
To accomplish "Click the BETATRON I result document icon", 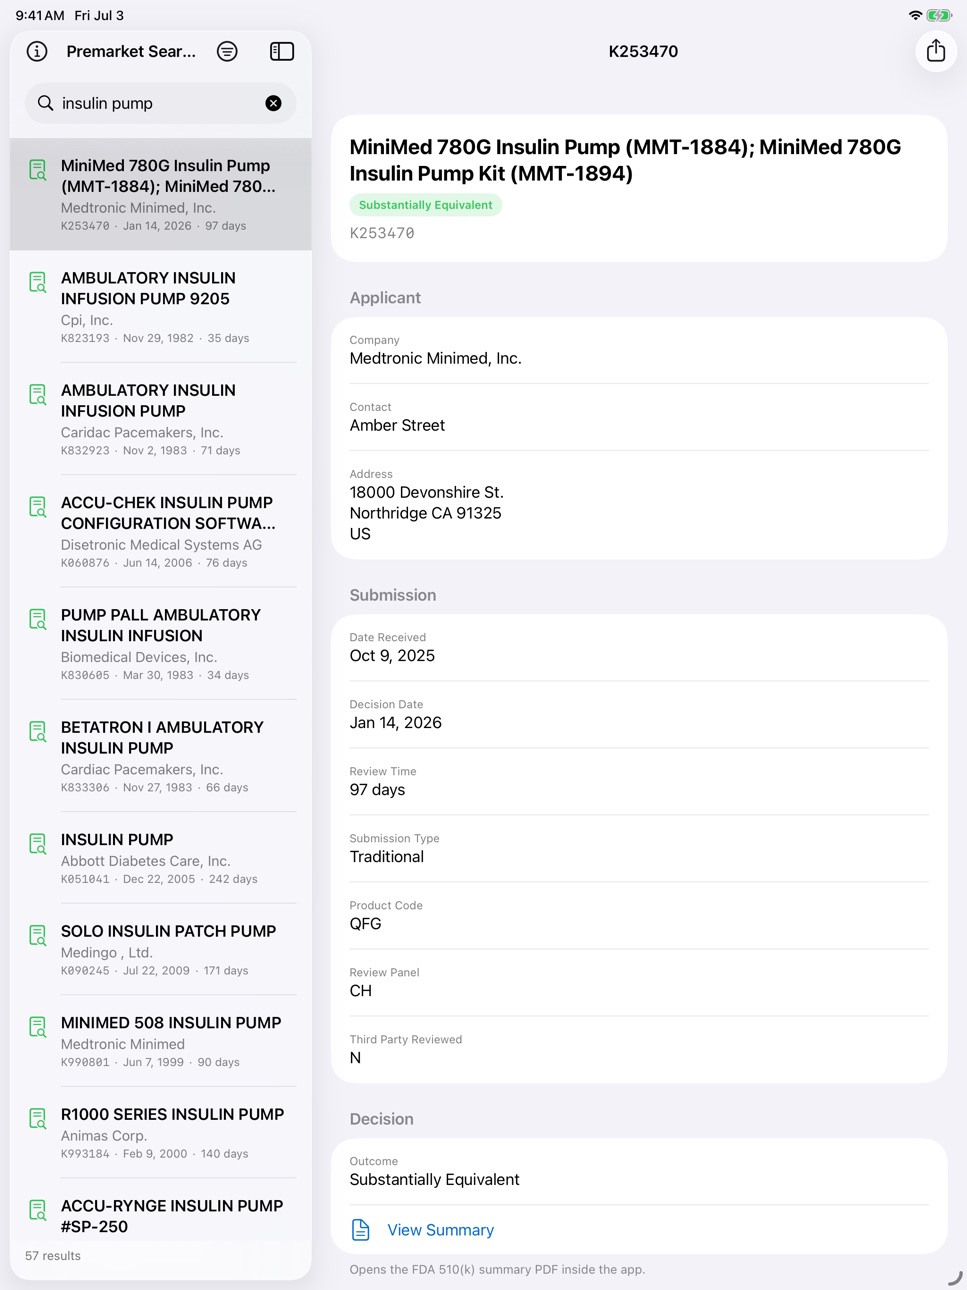I will pyautogui.click(x=38, y=731).
